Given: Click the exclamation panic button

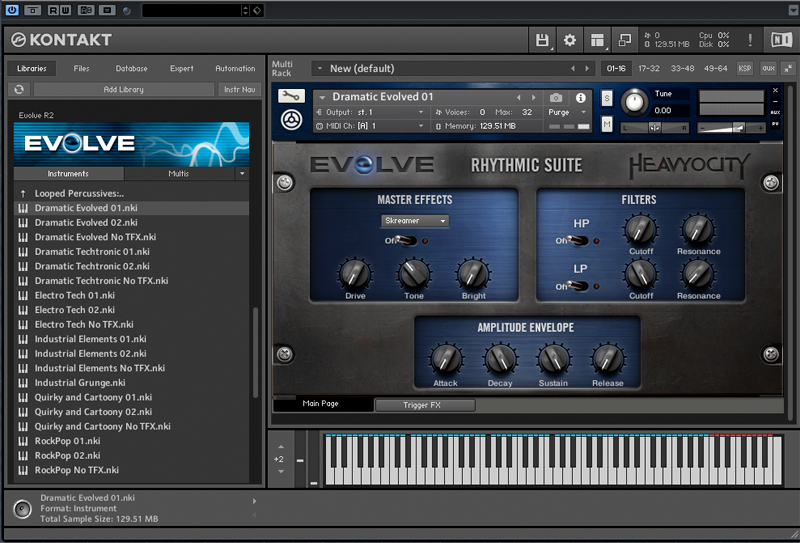Looking at the screenshot, I should pos(750,40).
